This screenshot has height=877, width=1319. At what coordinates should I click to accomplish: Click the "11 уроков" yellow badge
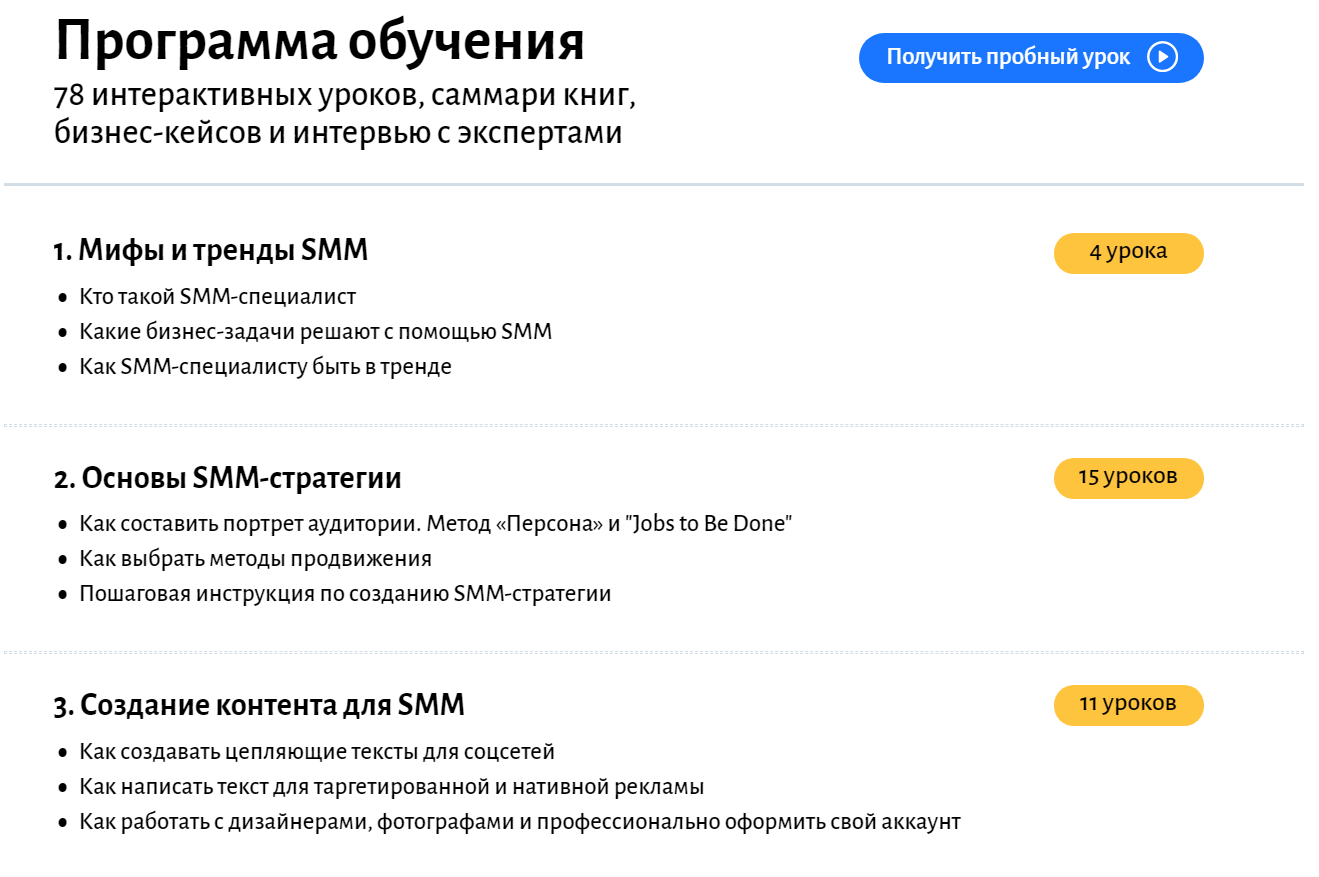[x=1128, y=704]
